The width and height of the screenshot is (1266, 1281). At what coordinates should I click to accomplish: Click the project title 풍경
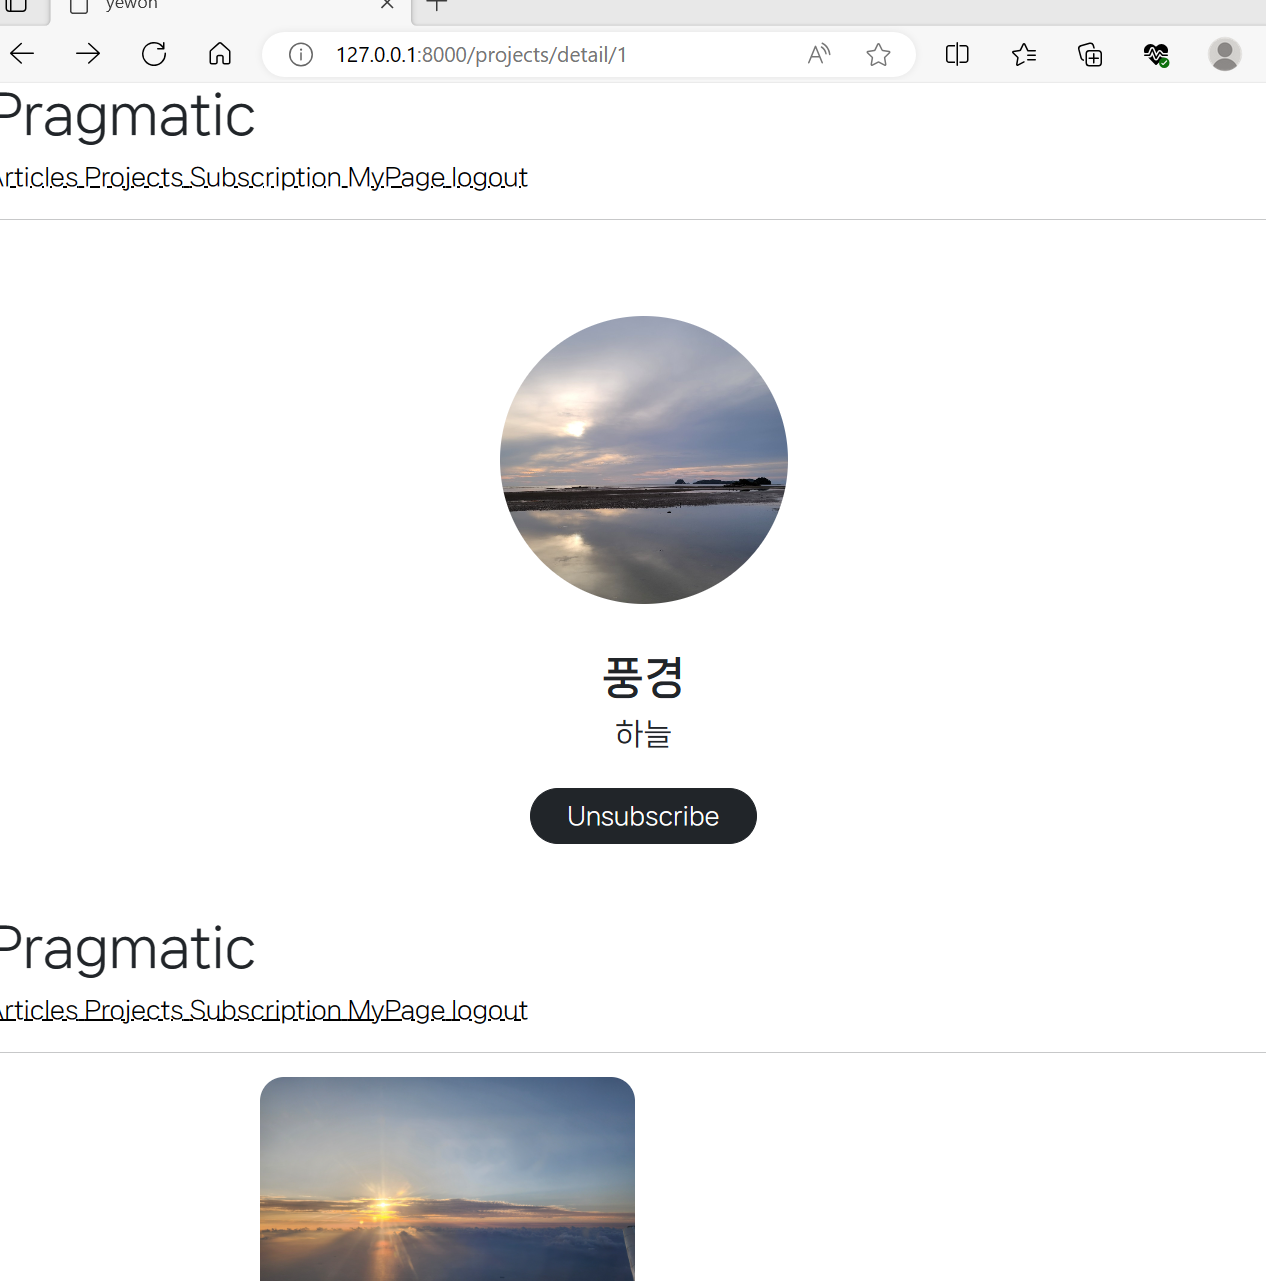click(643, 677)
